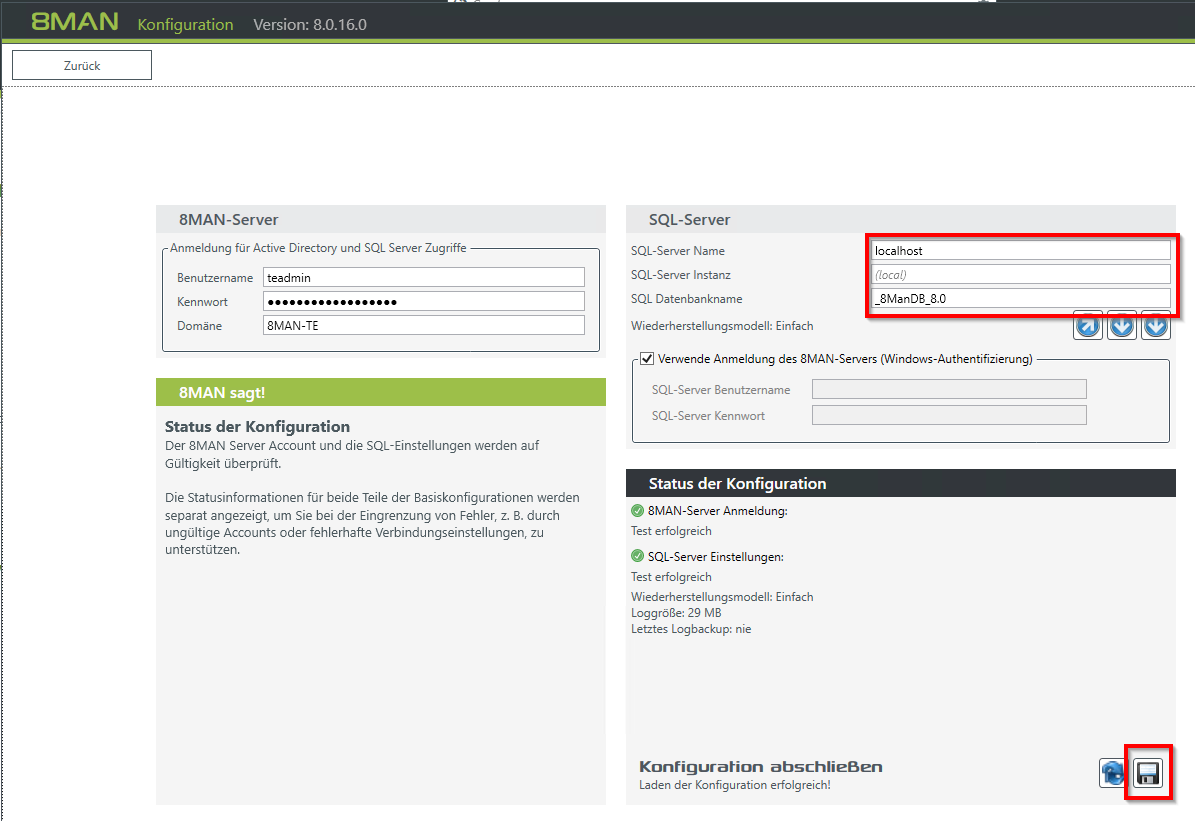Image resolution: width=1195 pixels, height=821 pixels.
Task: Click the blue reload configuration icon
Action: [1111, 771]
